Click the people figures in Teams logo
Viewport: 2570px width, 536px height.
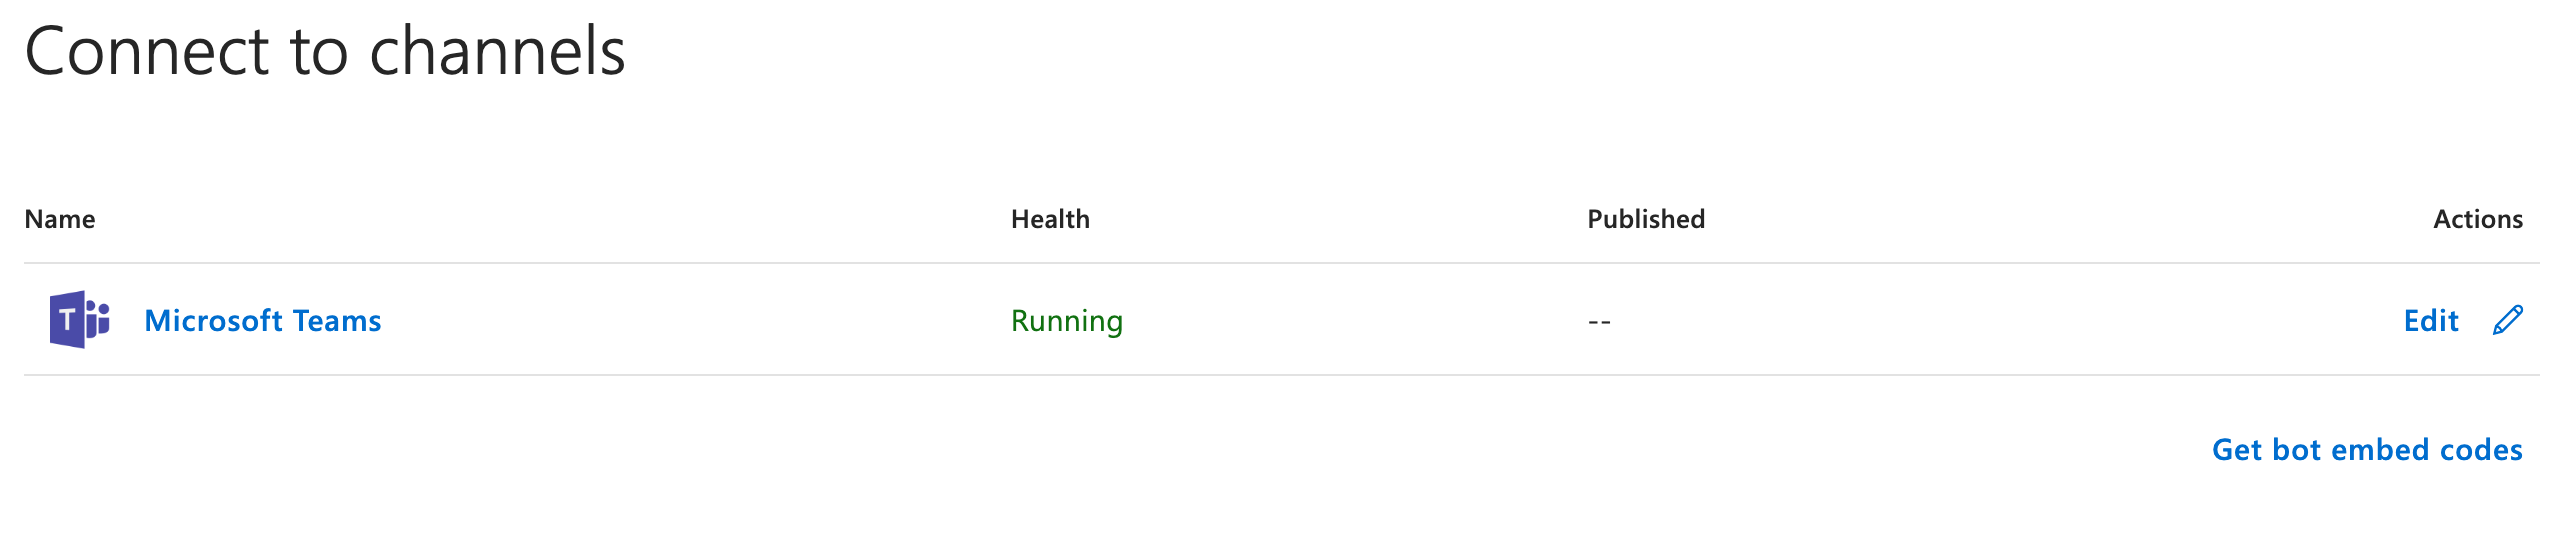pos(97,318)
